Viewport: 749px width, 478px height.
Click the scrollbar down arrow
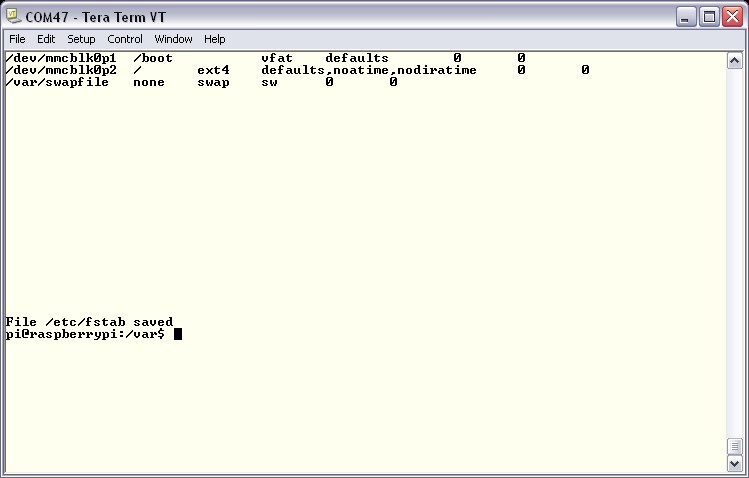(x=734, y=463)
